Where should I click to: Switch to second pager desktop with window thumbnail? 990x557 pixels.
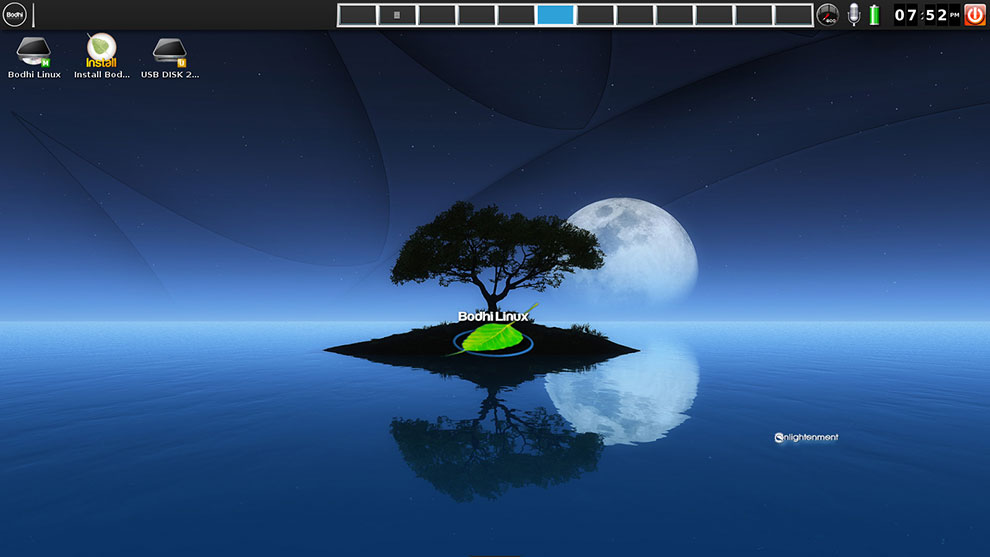click(x=397, y=15)
